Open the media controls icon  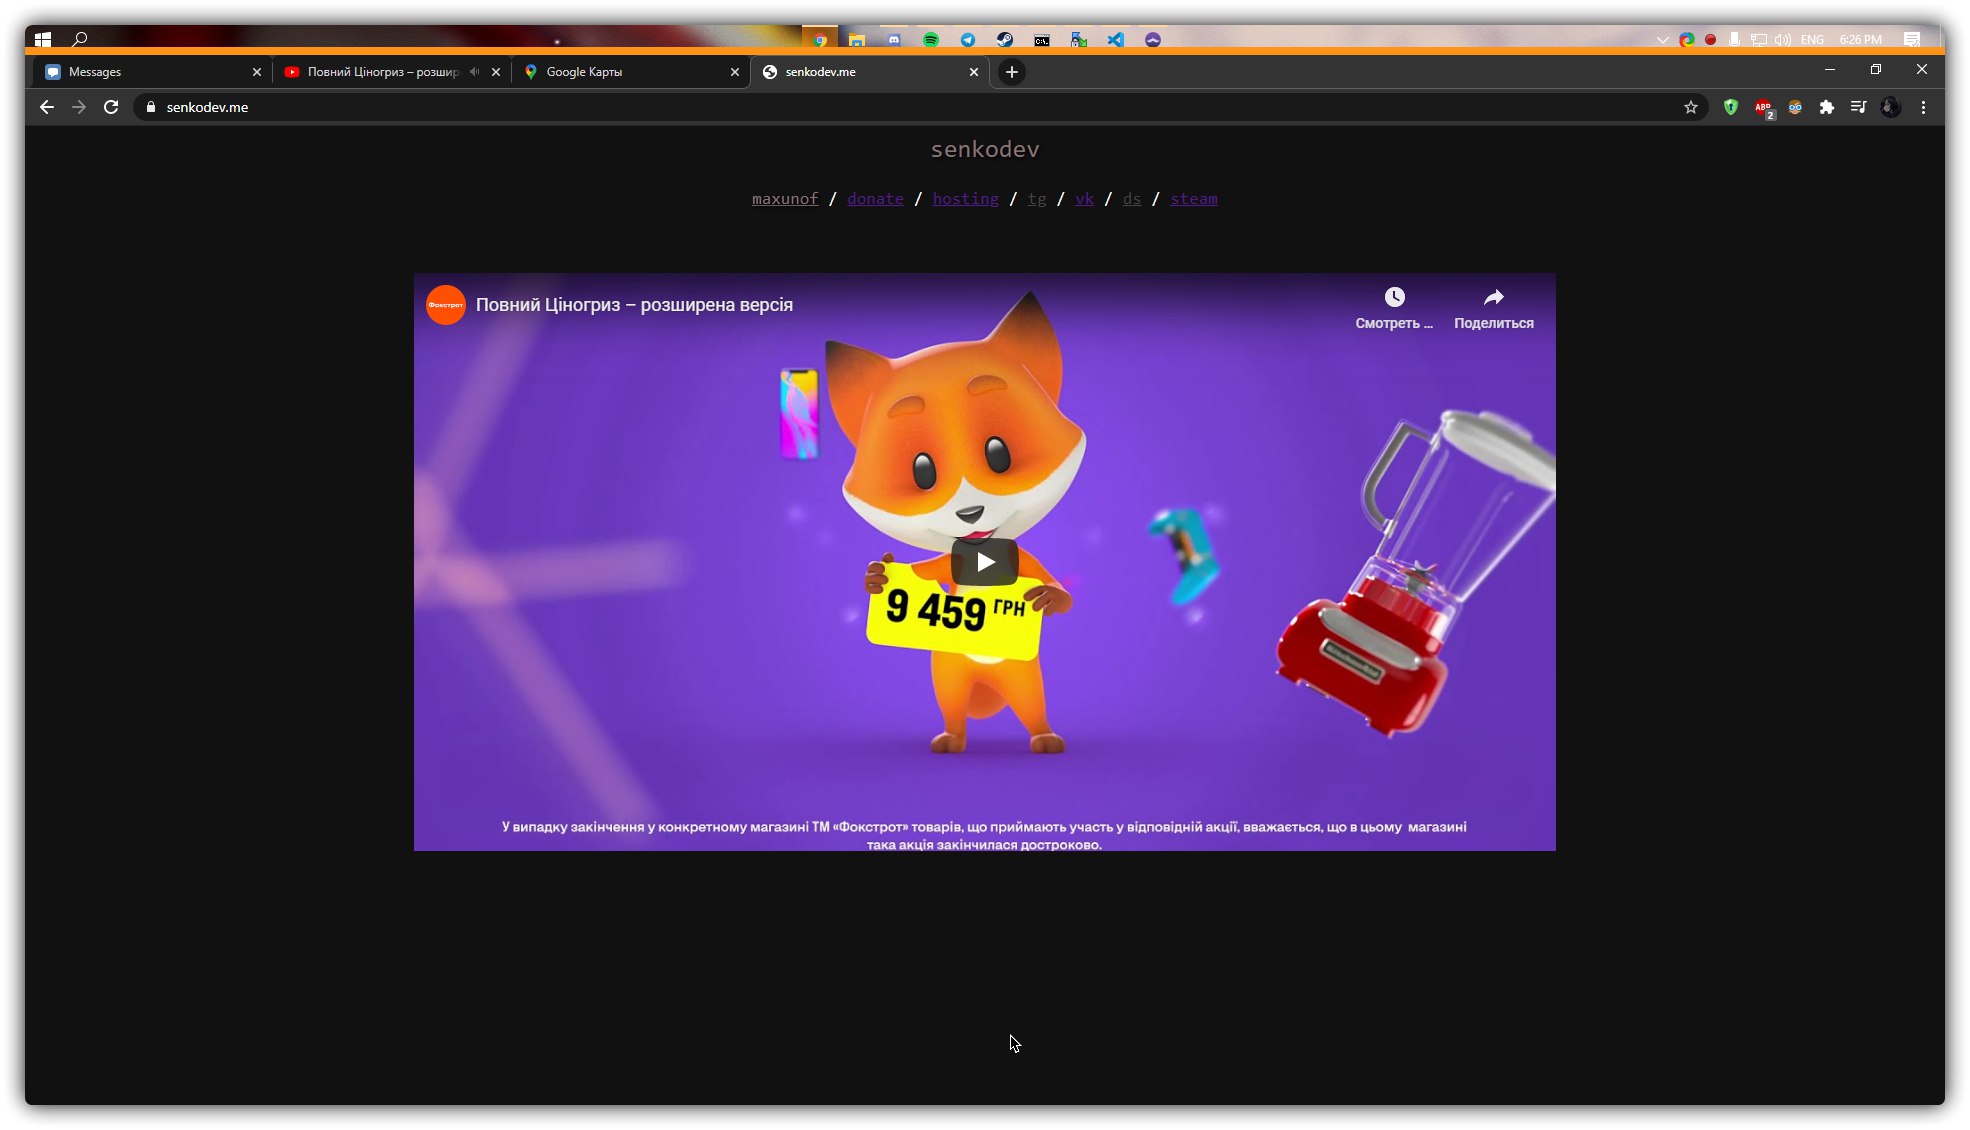point(1859,107)
